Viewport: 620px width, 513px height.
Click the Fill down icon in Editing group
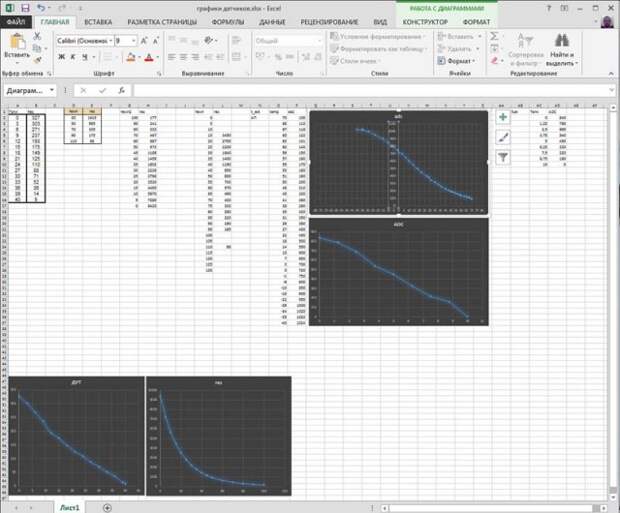pos(494,48)
